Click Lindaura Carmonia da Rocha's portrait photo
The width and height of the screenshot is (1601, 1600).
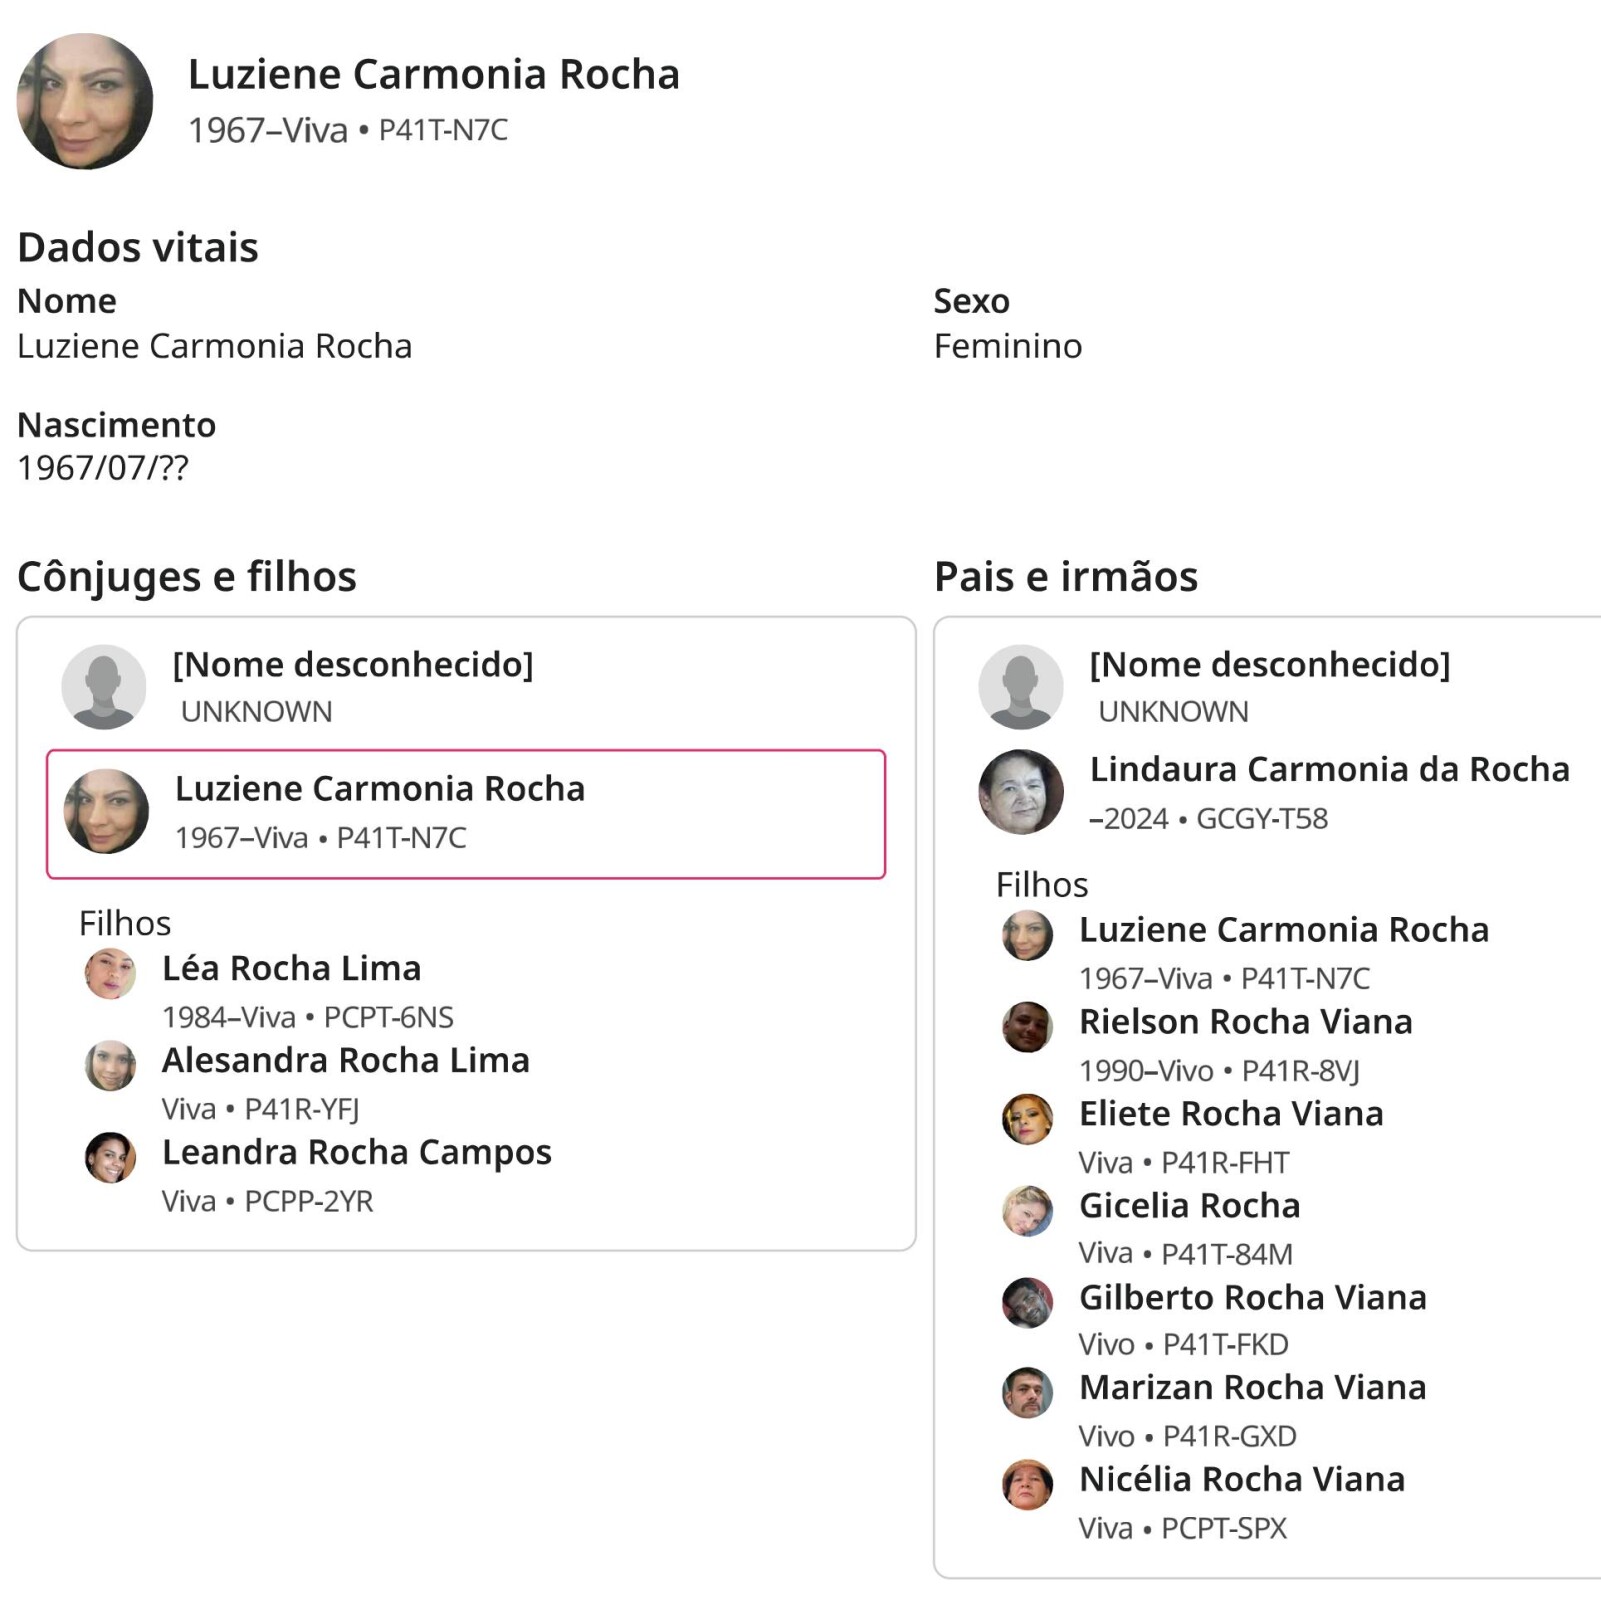1020,792
